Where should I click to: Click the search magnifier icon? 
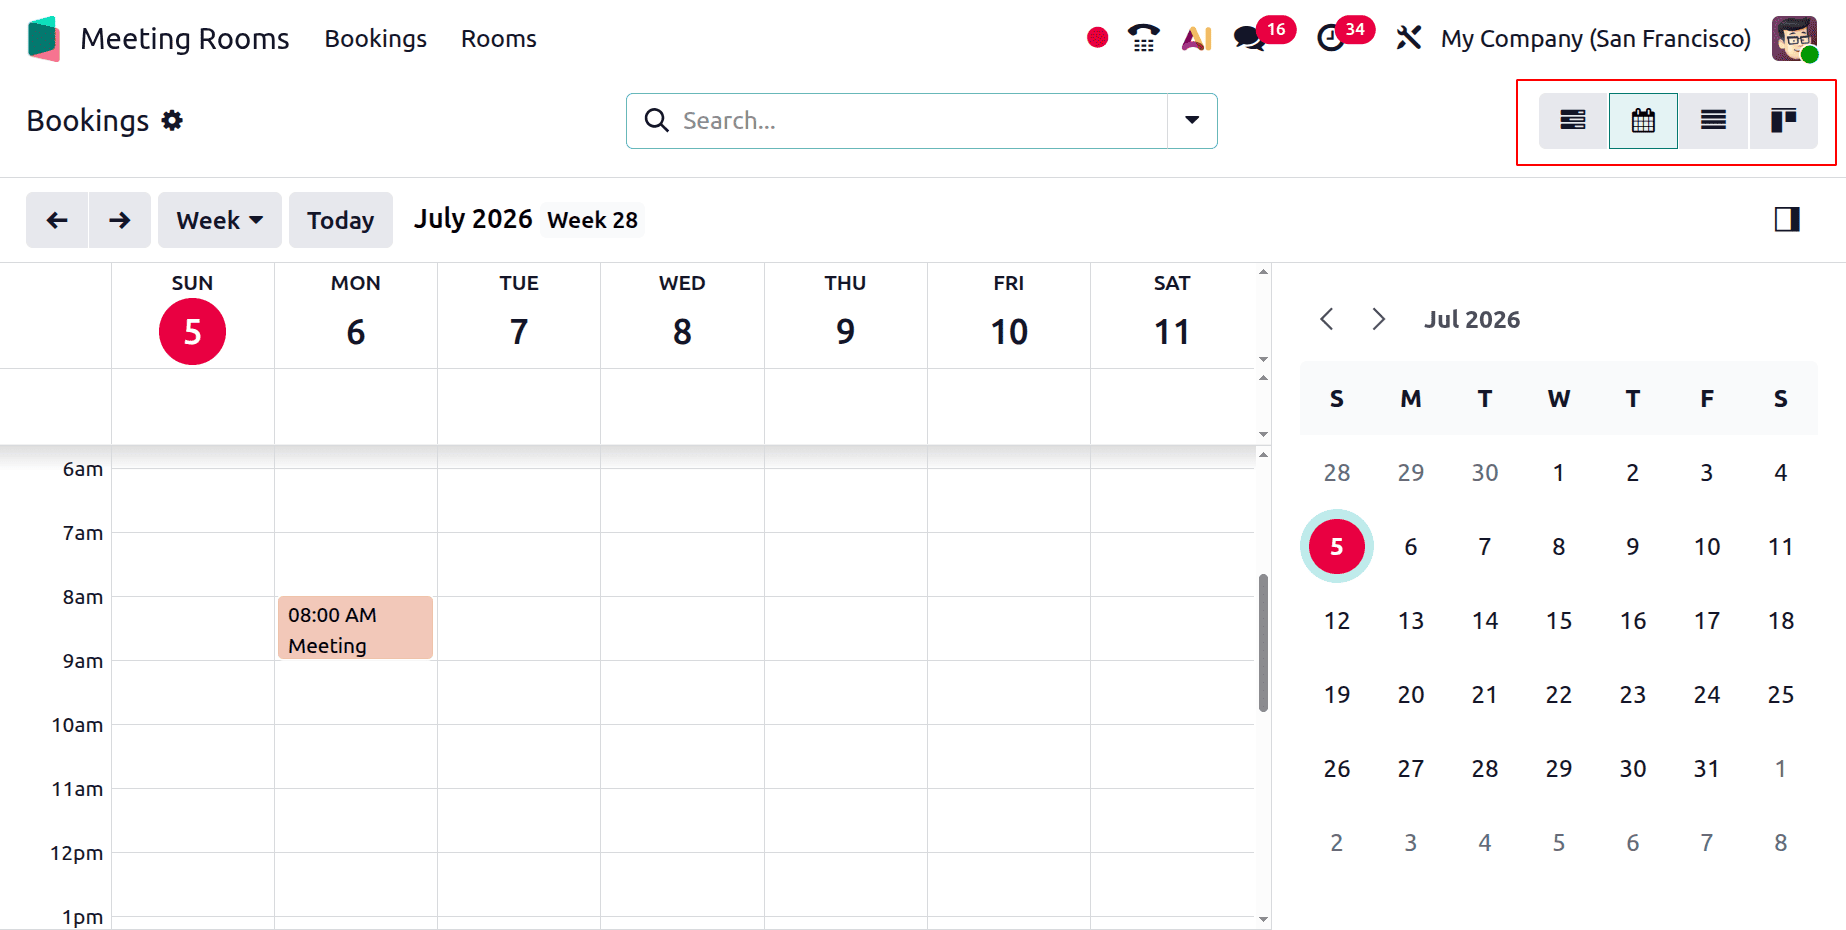(x=656, y=120)
